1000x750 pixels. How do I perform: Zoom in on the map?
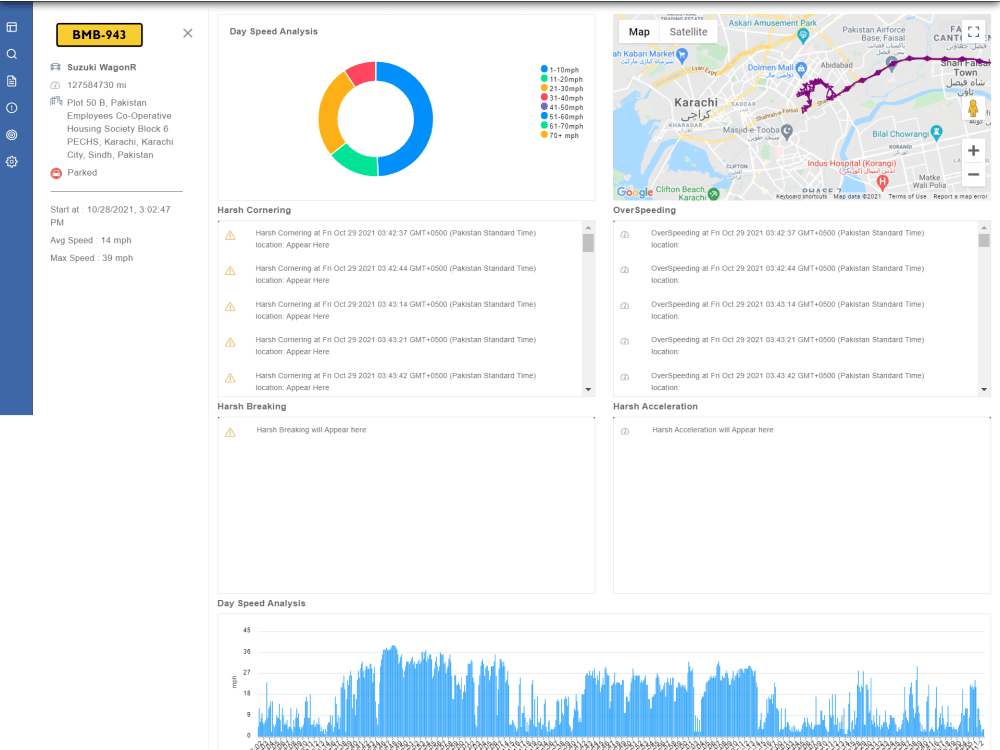(973, 151)
